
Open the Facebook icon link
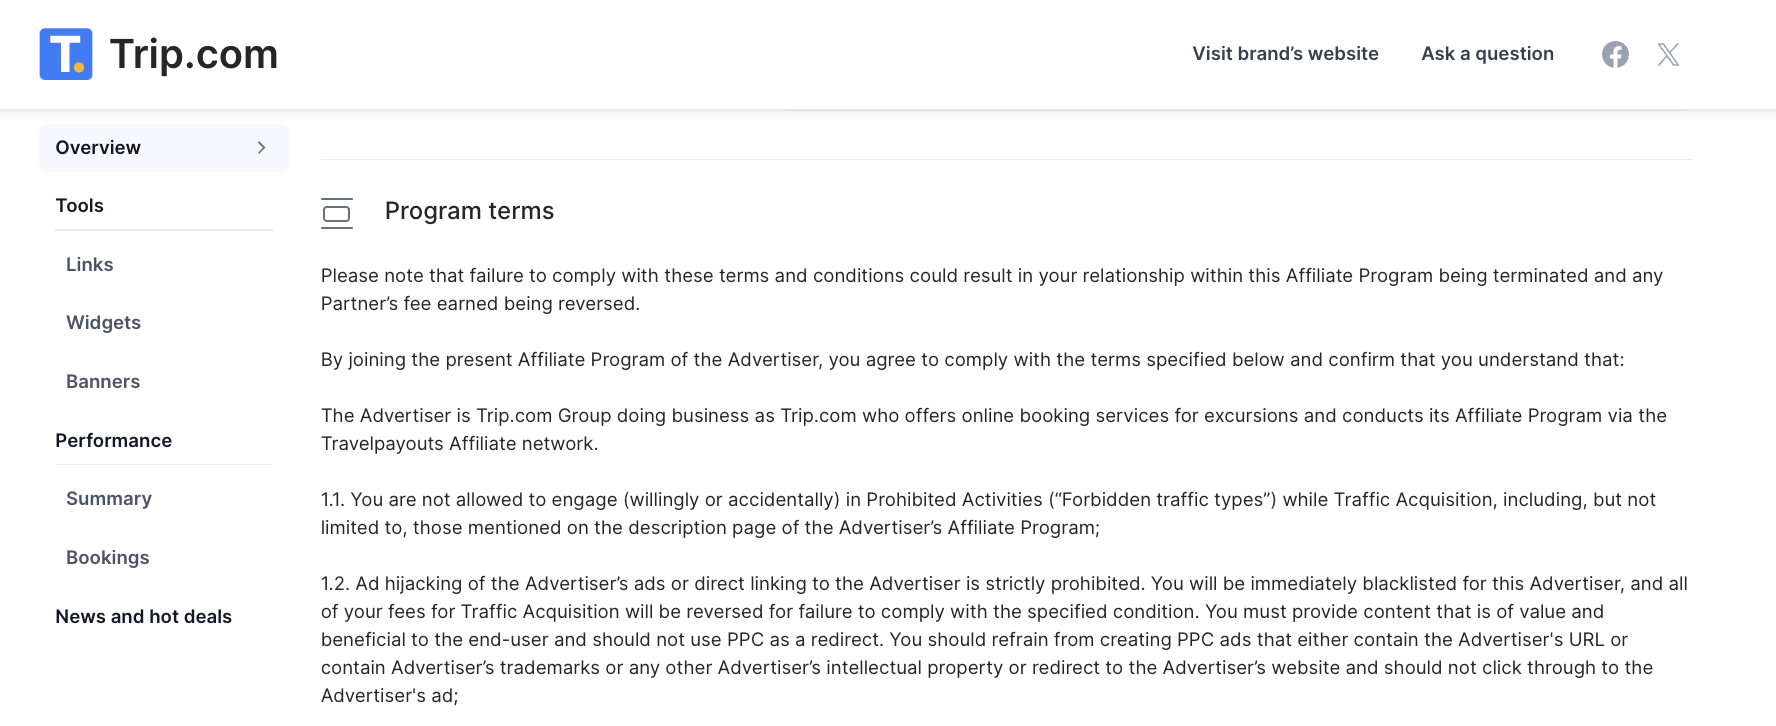coord(1615,54)
